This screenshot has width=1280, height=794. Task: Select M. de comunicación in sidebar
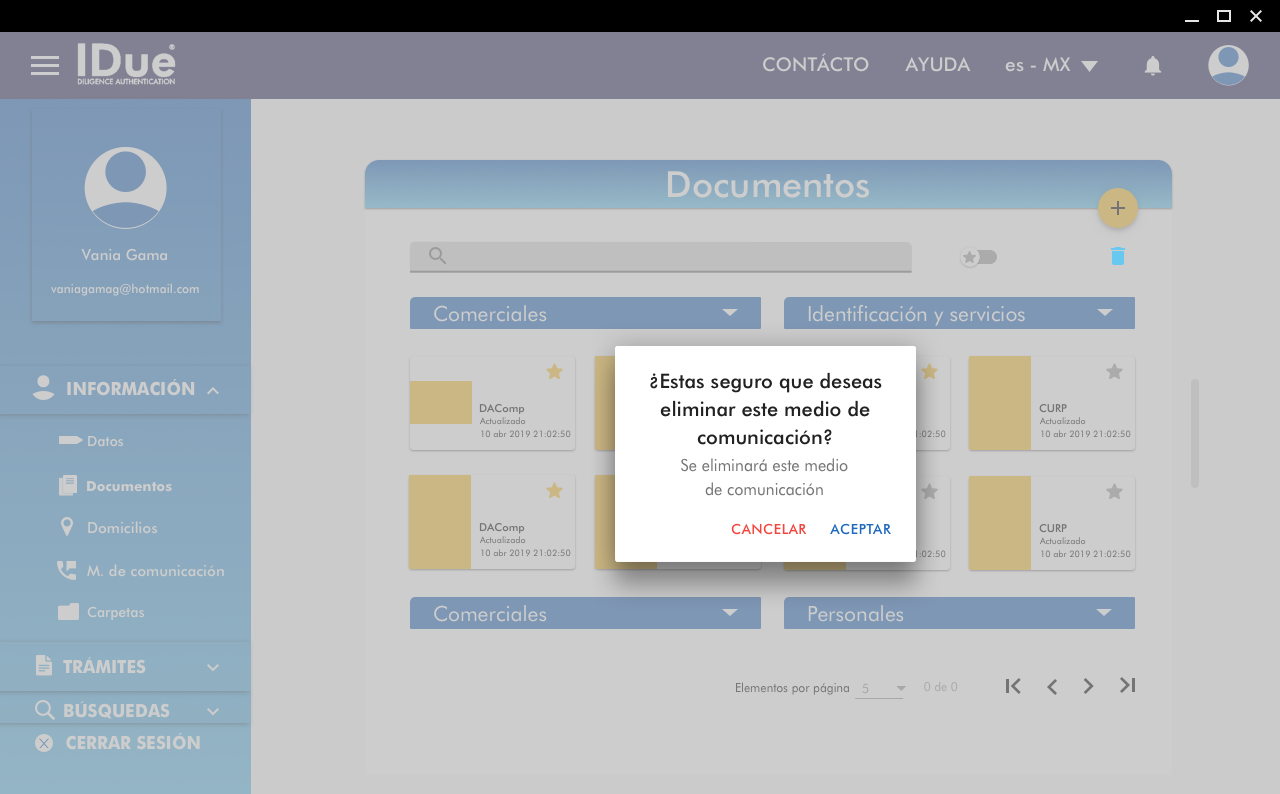point(155,571)
